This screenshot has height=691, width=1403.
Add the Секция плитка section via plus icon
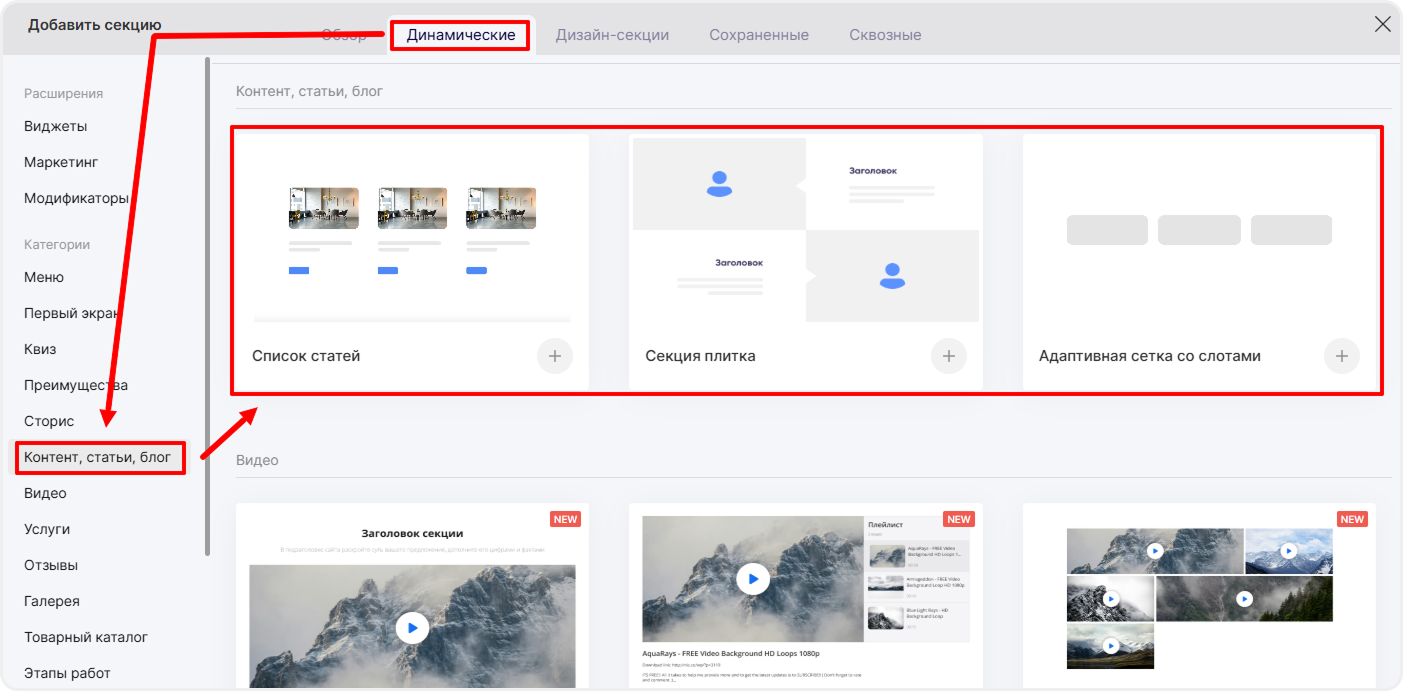pyautogui.click(x=948, y=356)
